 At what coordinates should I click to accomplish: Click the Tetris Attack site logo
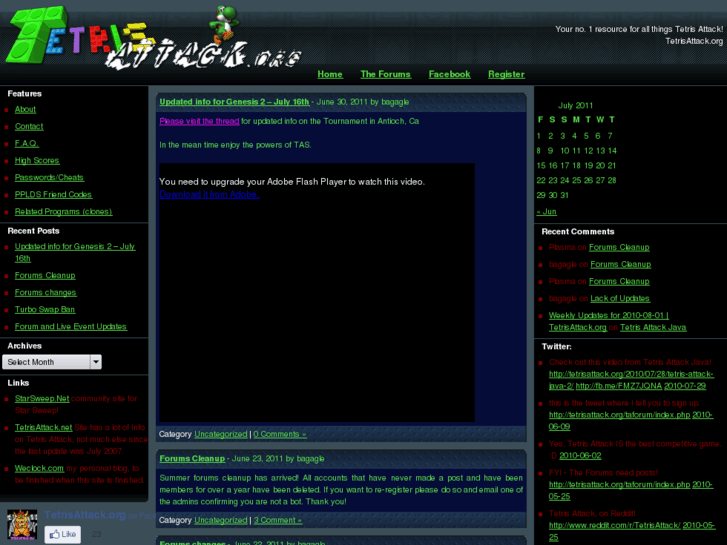pyautogui.click(x=153, y=38)
